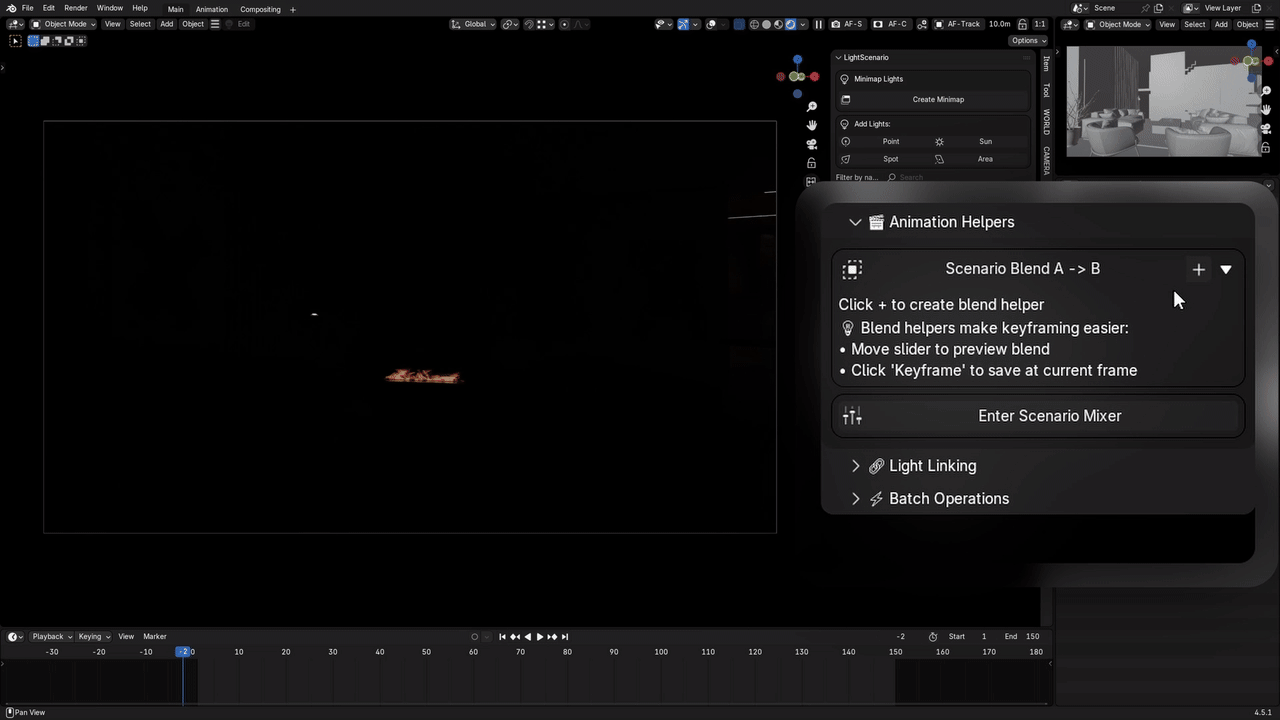Switch to the Compositing workspace tab
This screenshot has width=1280, height=720.
coord(260,9)
